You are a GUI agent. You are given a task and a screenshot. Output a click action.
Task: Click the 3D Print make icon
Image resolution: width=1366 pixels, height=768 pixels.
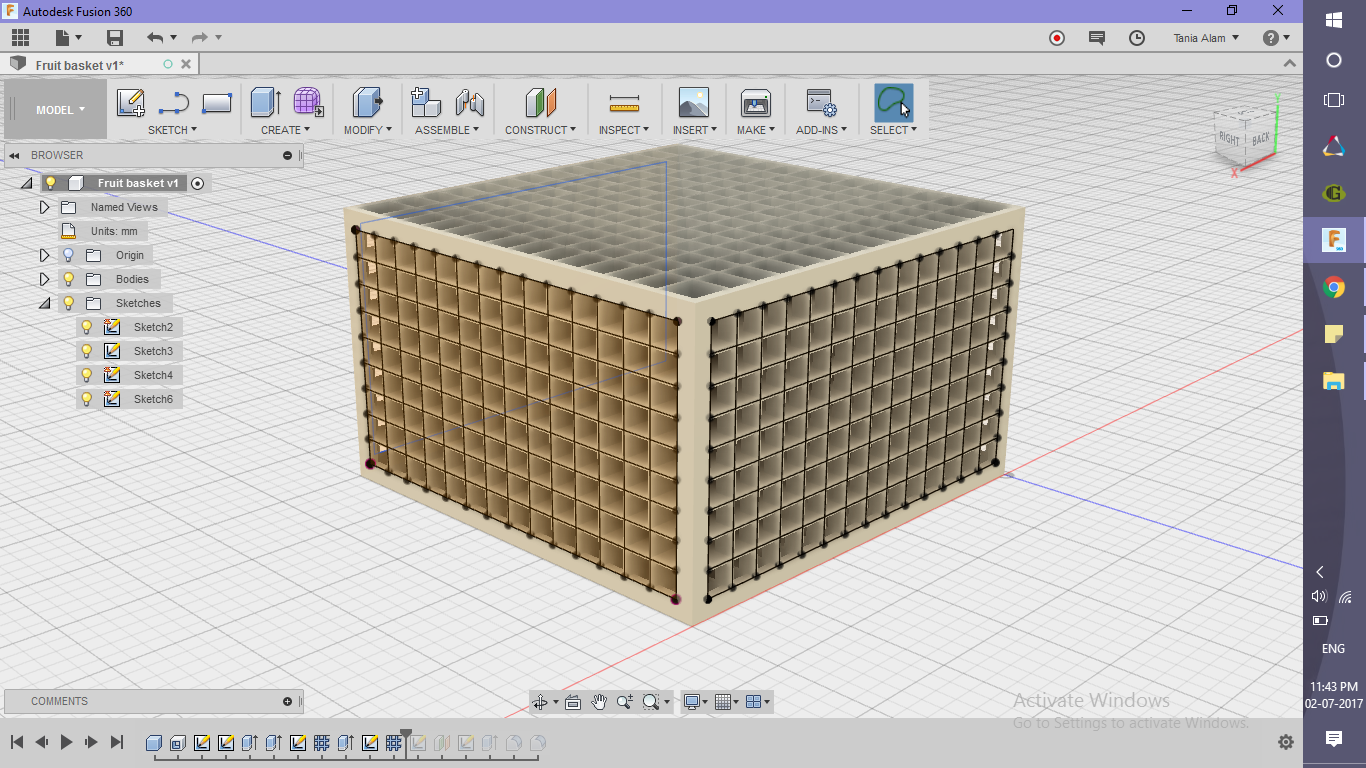pos(755,103)
